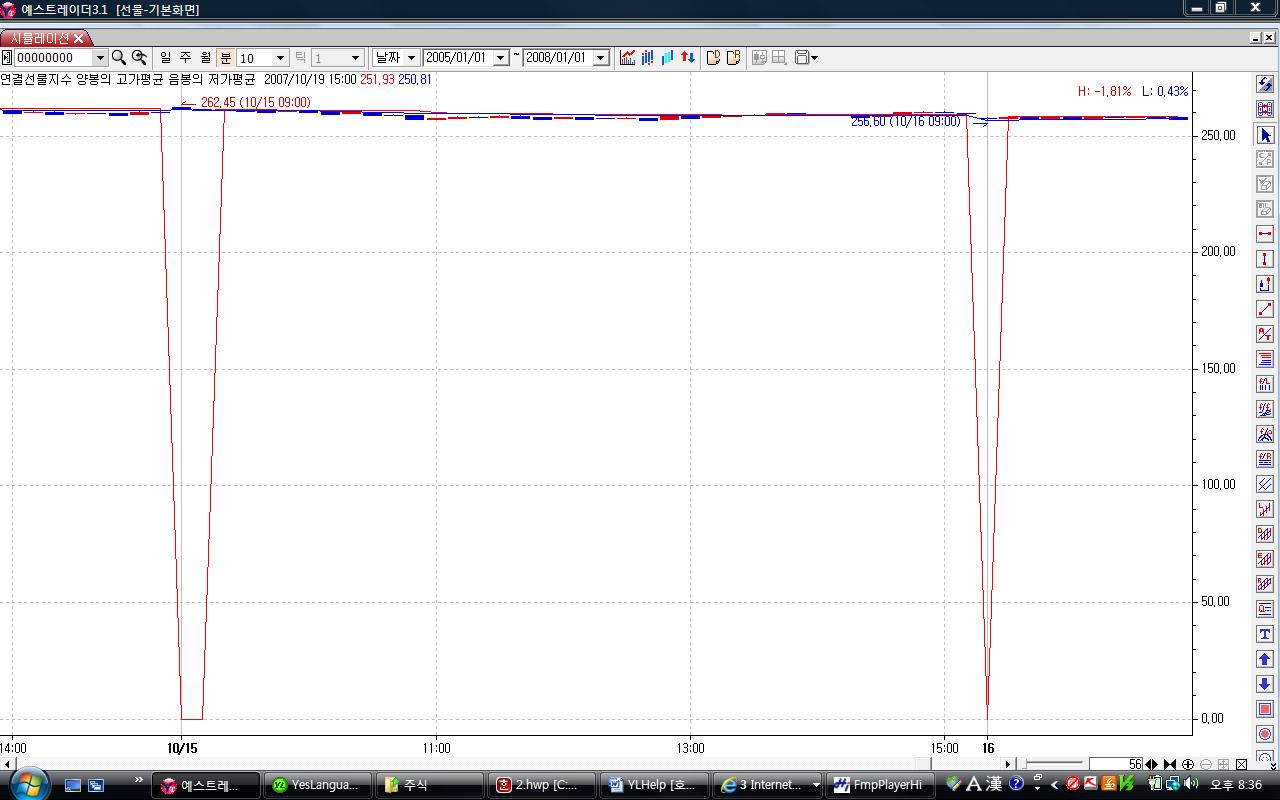This screenshot has width=1280, height=800.
Task: Switch to 2.hwp taskbar window
Action: [x=542, y=785]
